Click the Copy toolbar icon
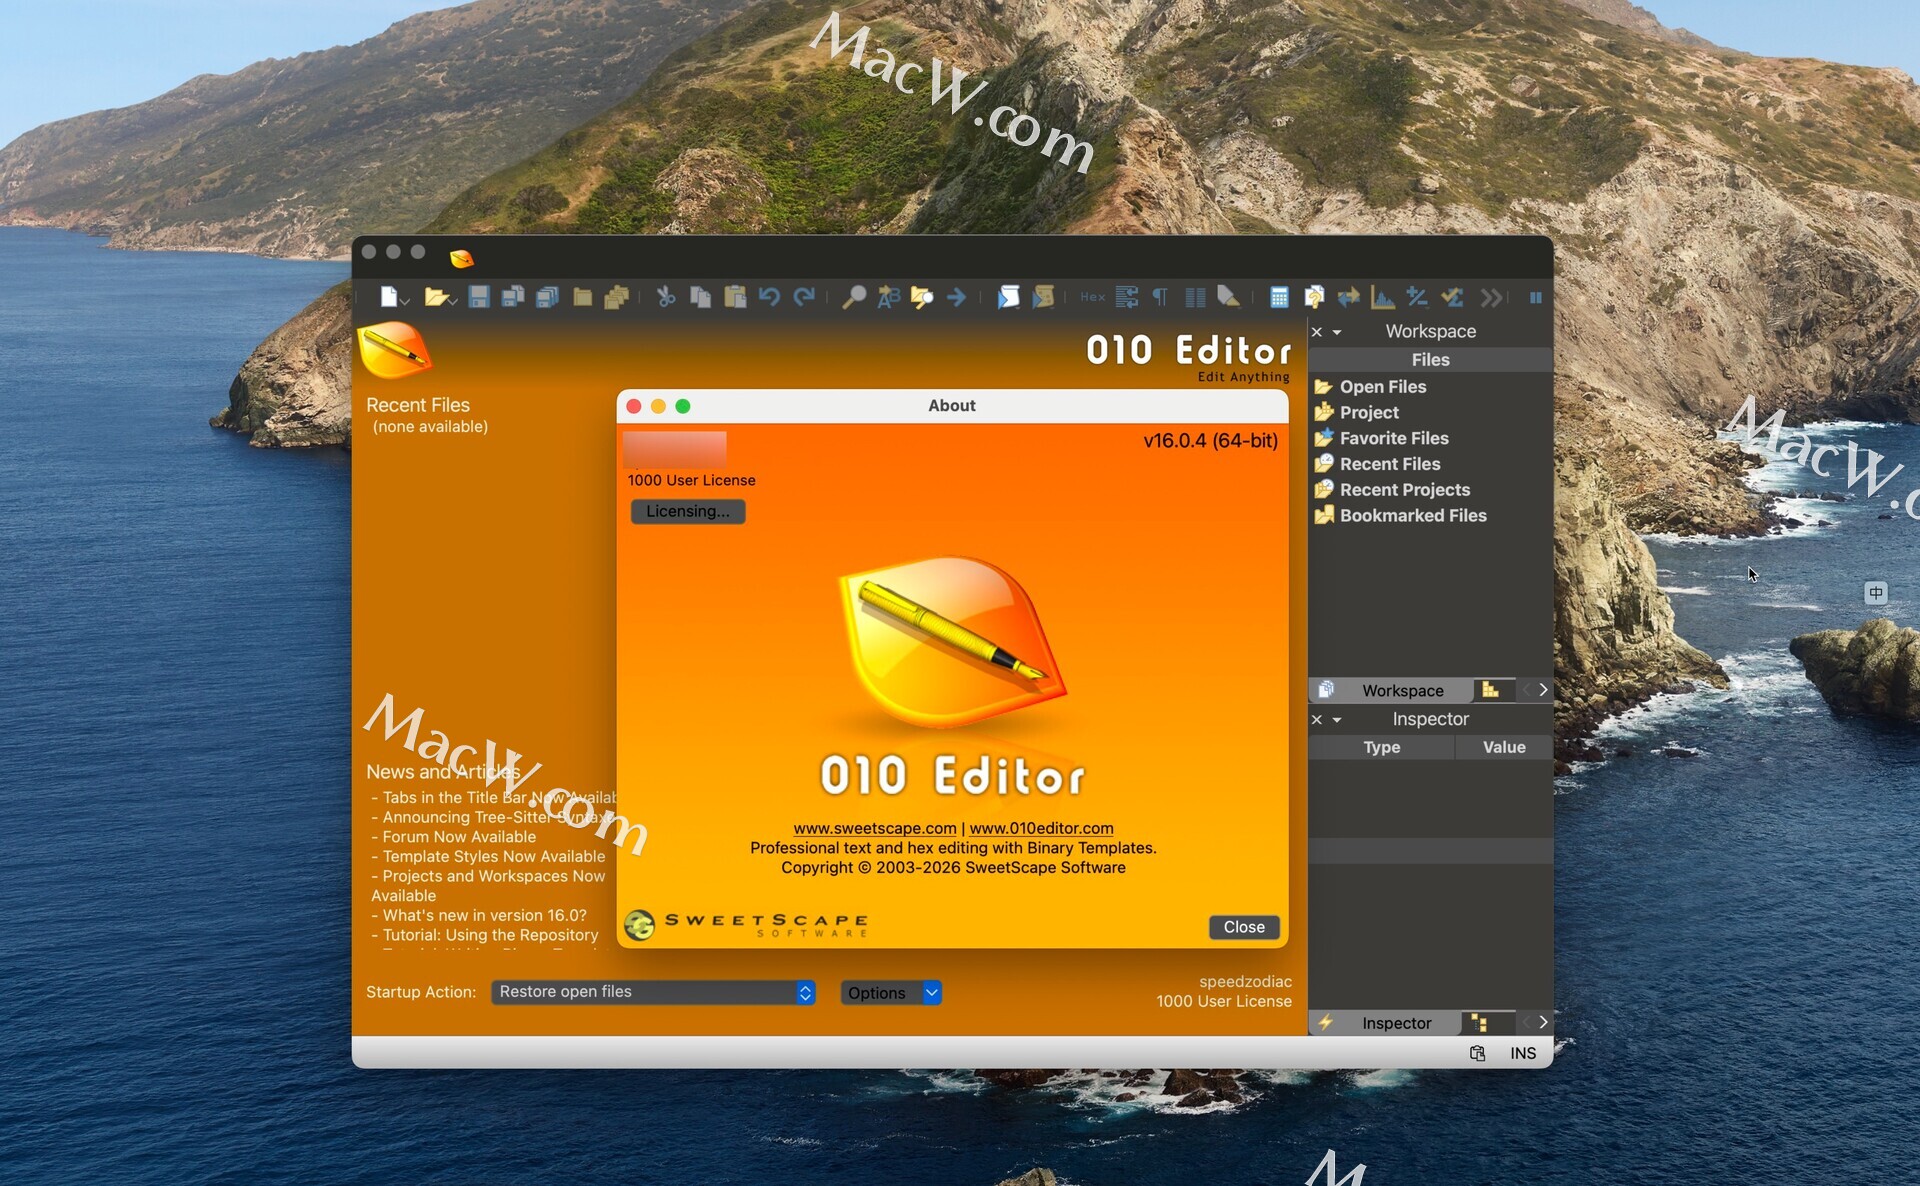Image resolution: width=1920 pixels, height=1186 pixels. click(700, 297)
